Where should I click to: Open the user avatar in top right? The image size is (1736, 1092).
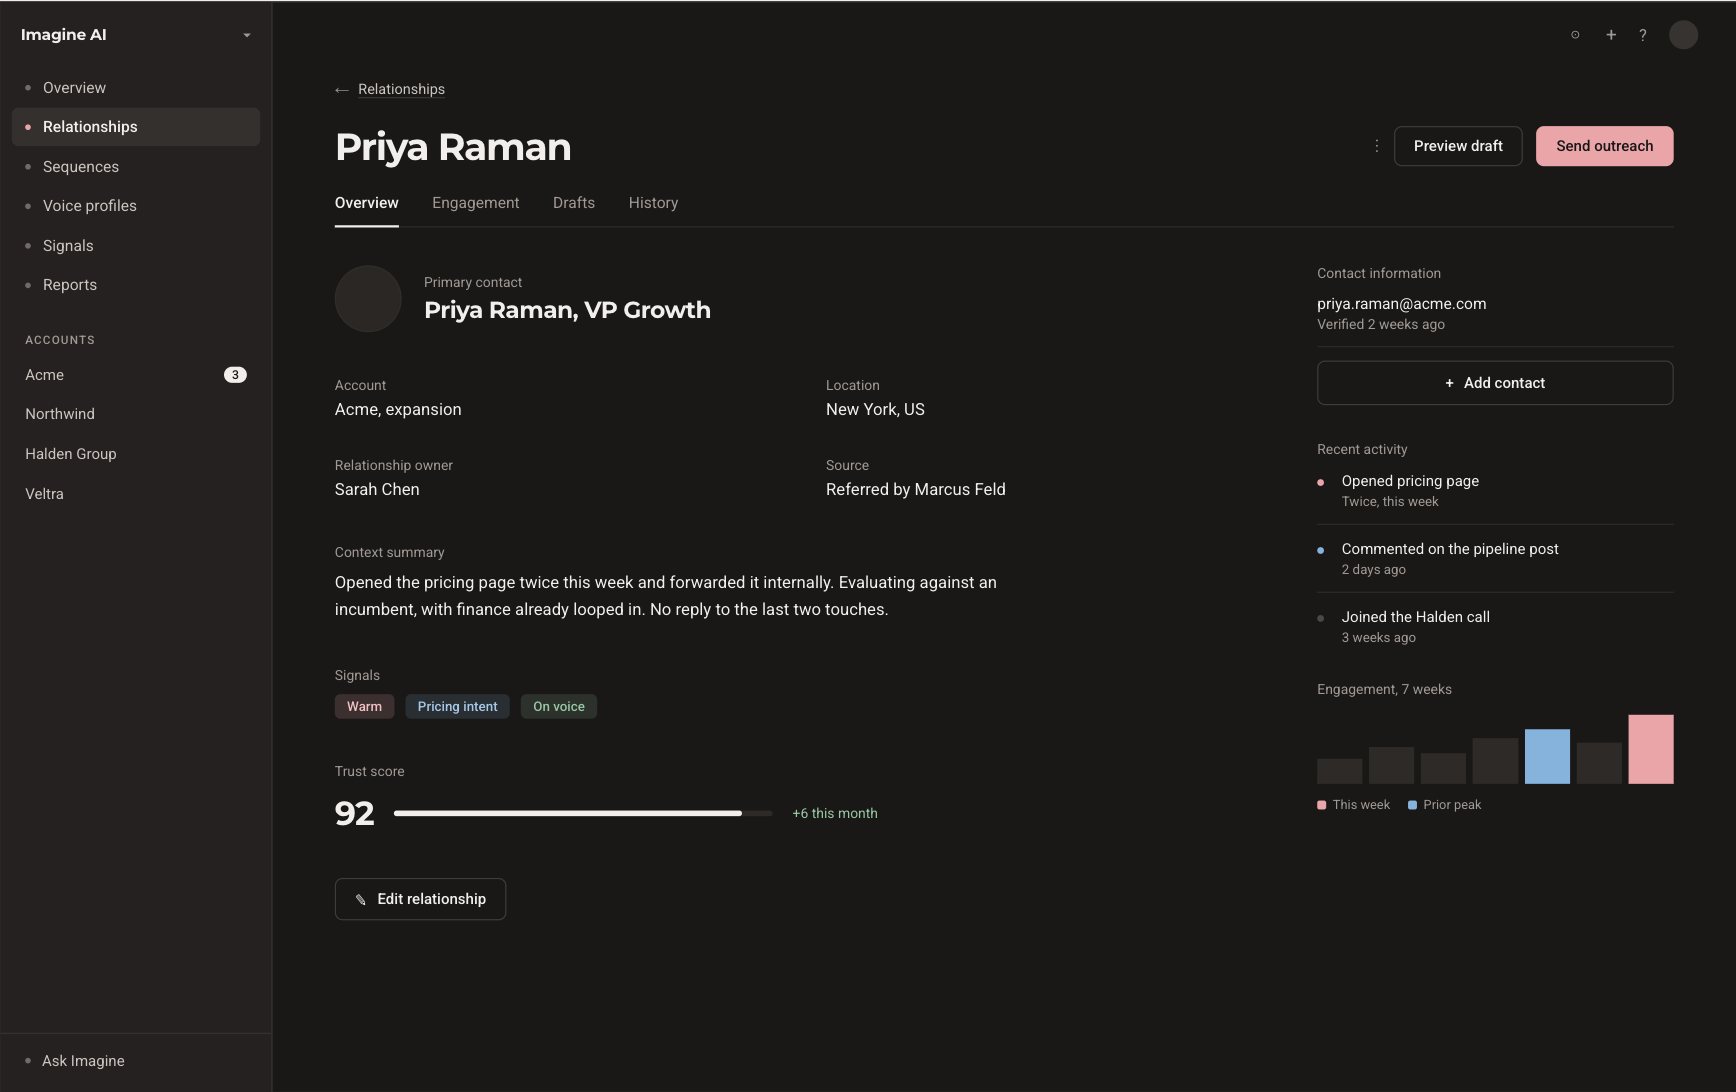[x=1684, y=35]
